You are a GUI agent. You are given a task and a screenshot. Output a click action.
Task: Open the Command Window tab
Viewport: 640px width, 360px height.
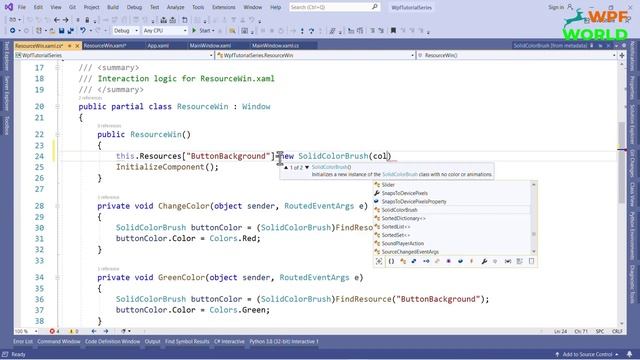59,342
